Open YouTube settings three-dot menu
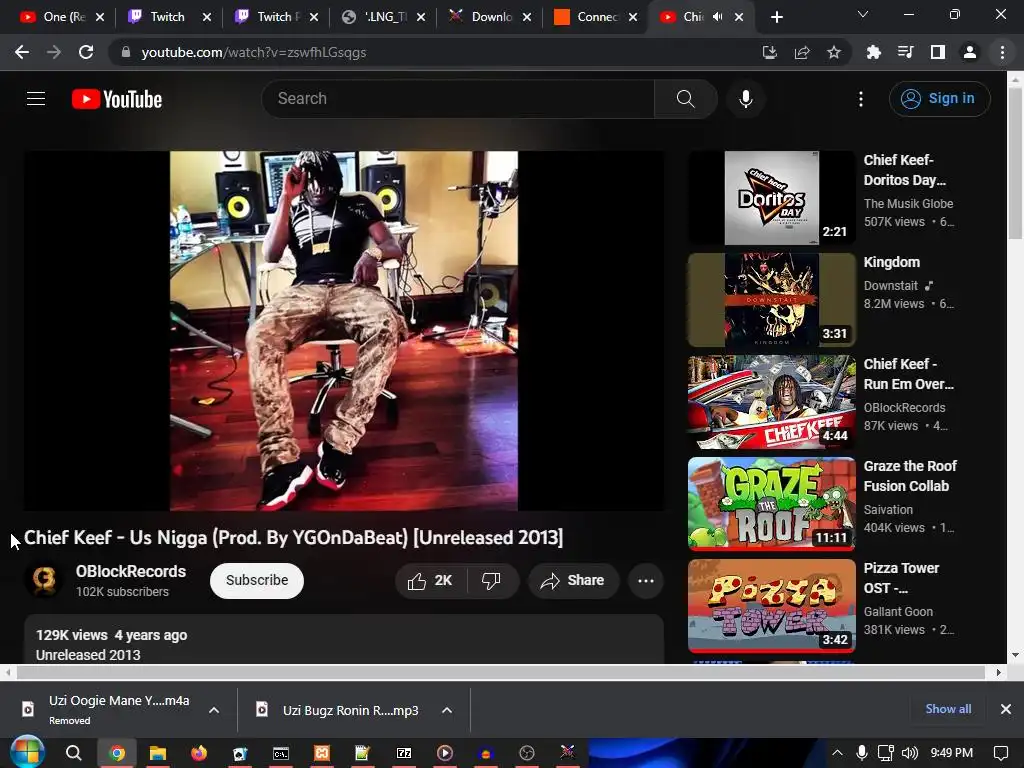 (861, 99)
